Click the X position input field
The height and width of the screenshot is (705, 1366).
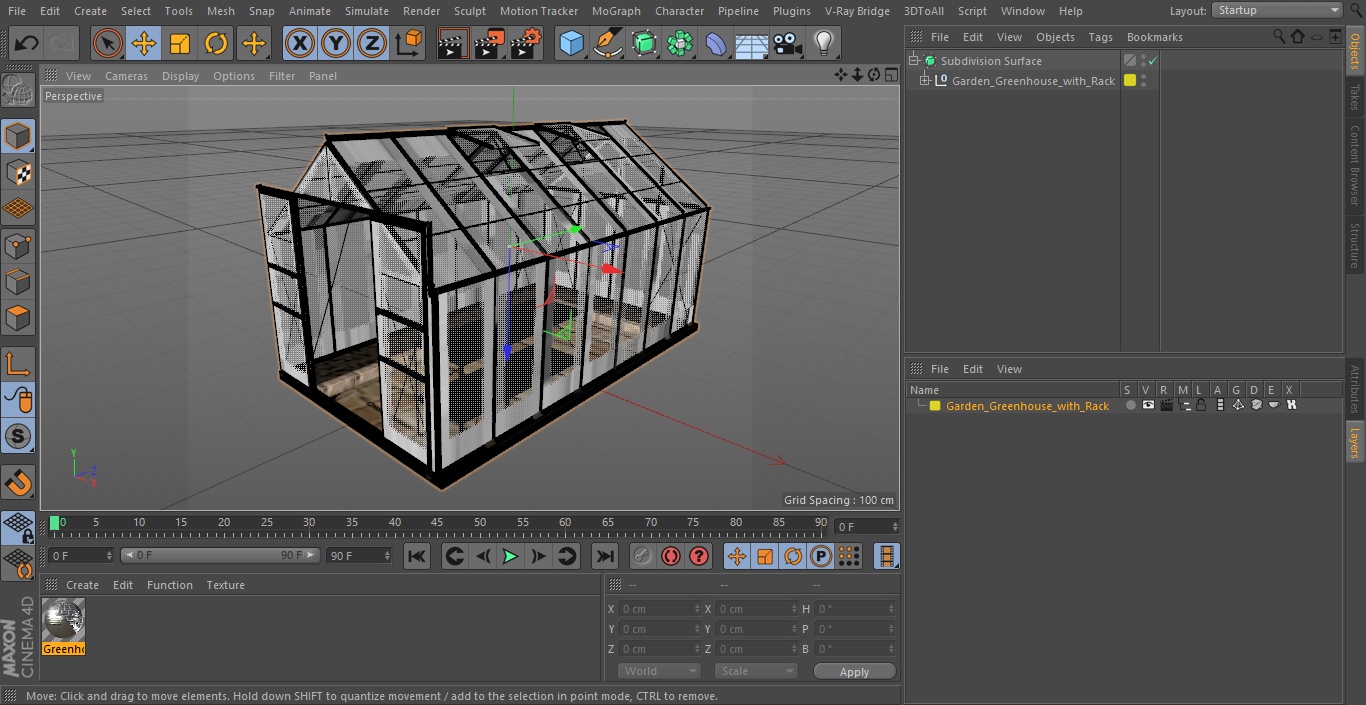click(x=659, y=609)
